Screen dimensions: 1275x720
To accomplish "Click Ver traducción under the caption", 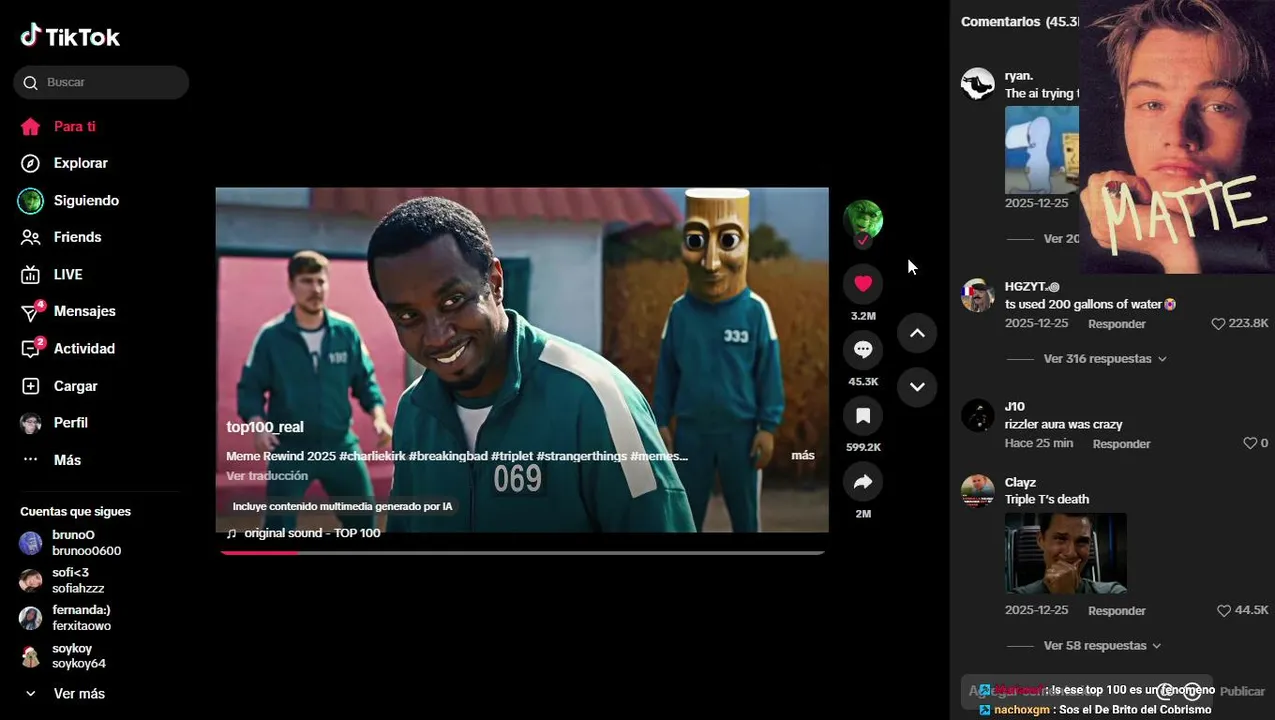I will (267, 476).
